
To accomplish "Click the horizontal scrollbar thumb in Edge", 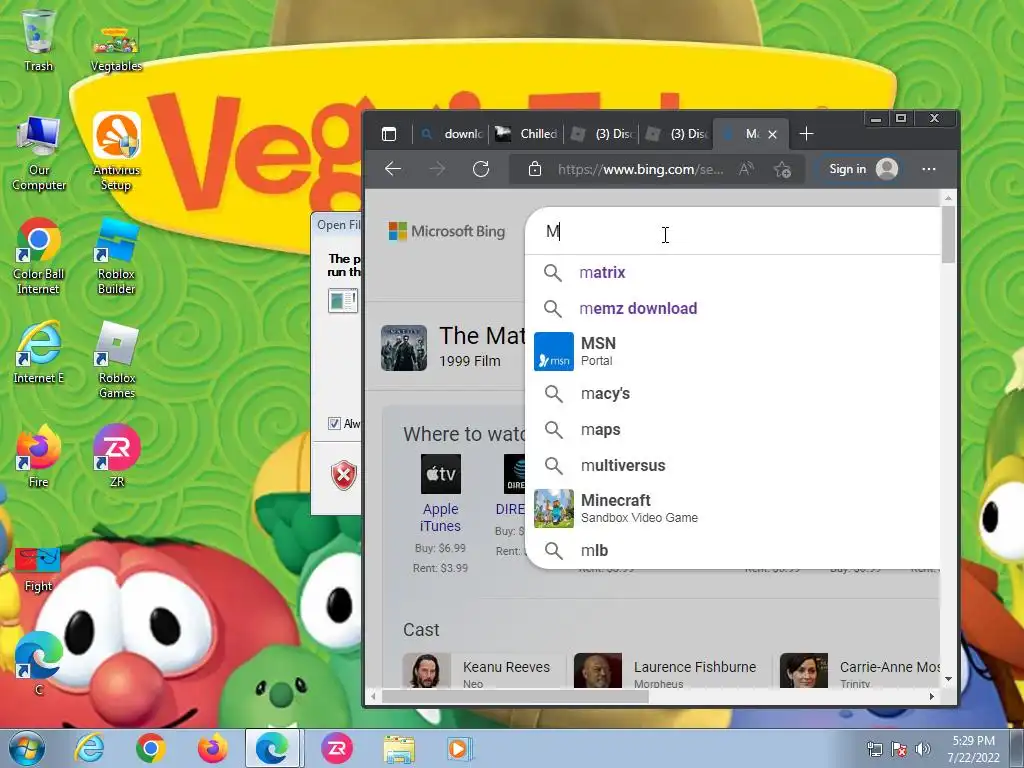I will [x=515, y=697].
